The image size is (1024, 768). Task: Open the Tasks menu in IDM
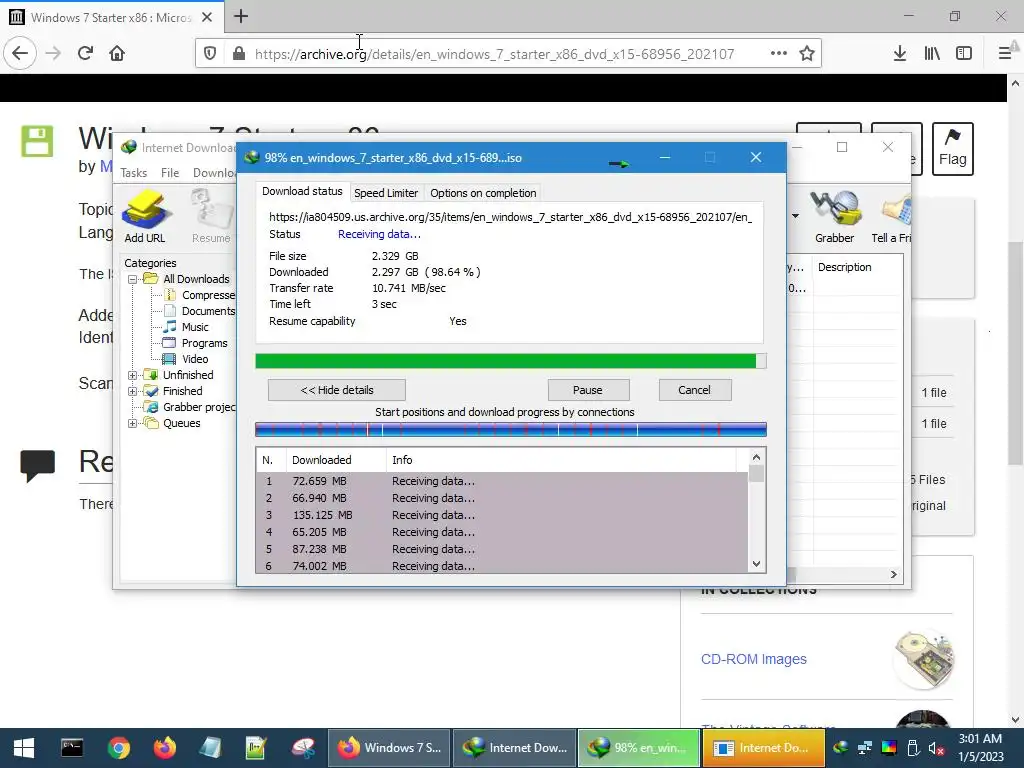134,172
